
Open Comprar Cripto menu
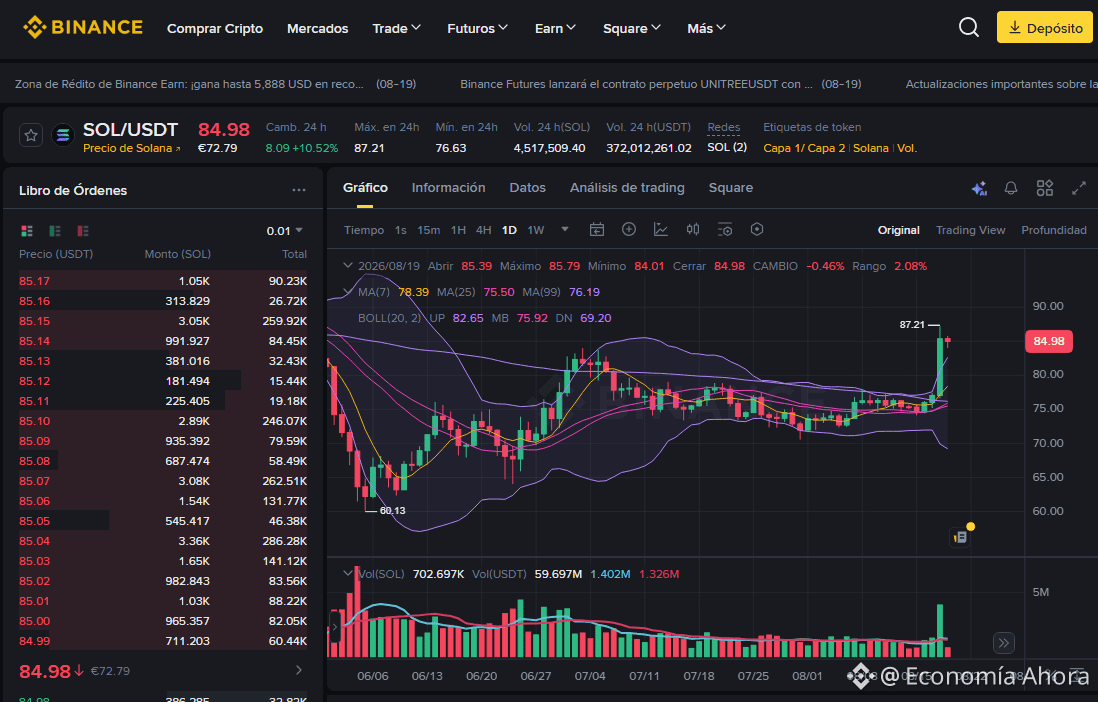point(215,28)
